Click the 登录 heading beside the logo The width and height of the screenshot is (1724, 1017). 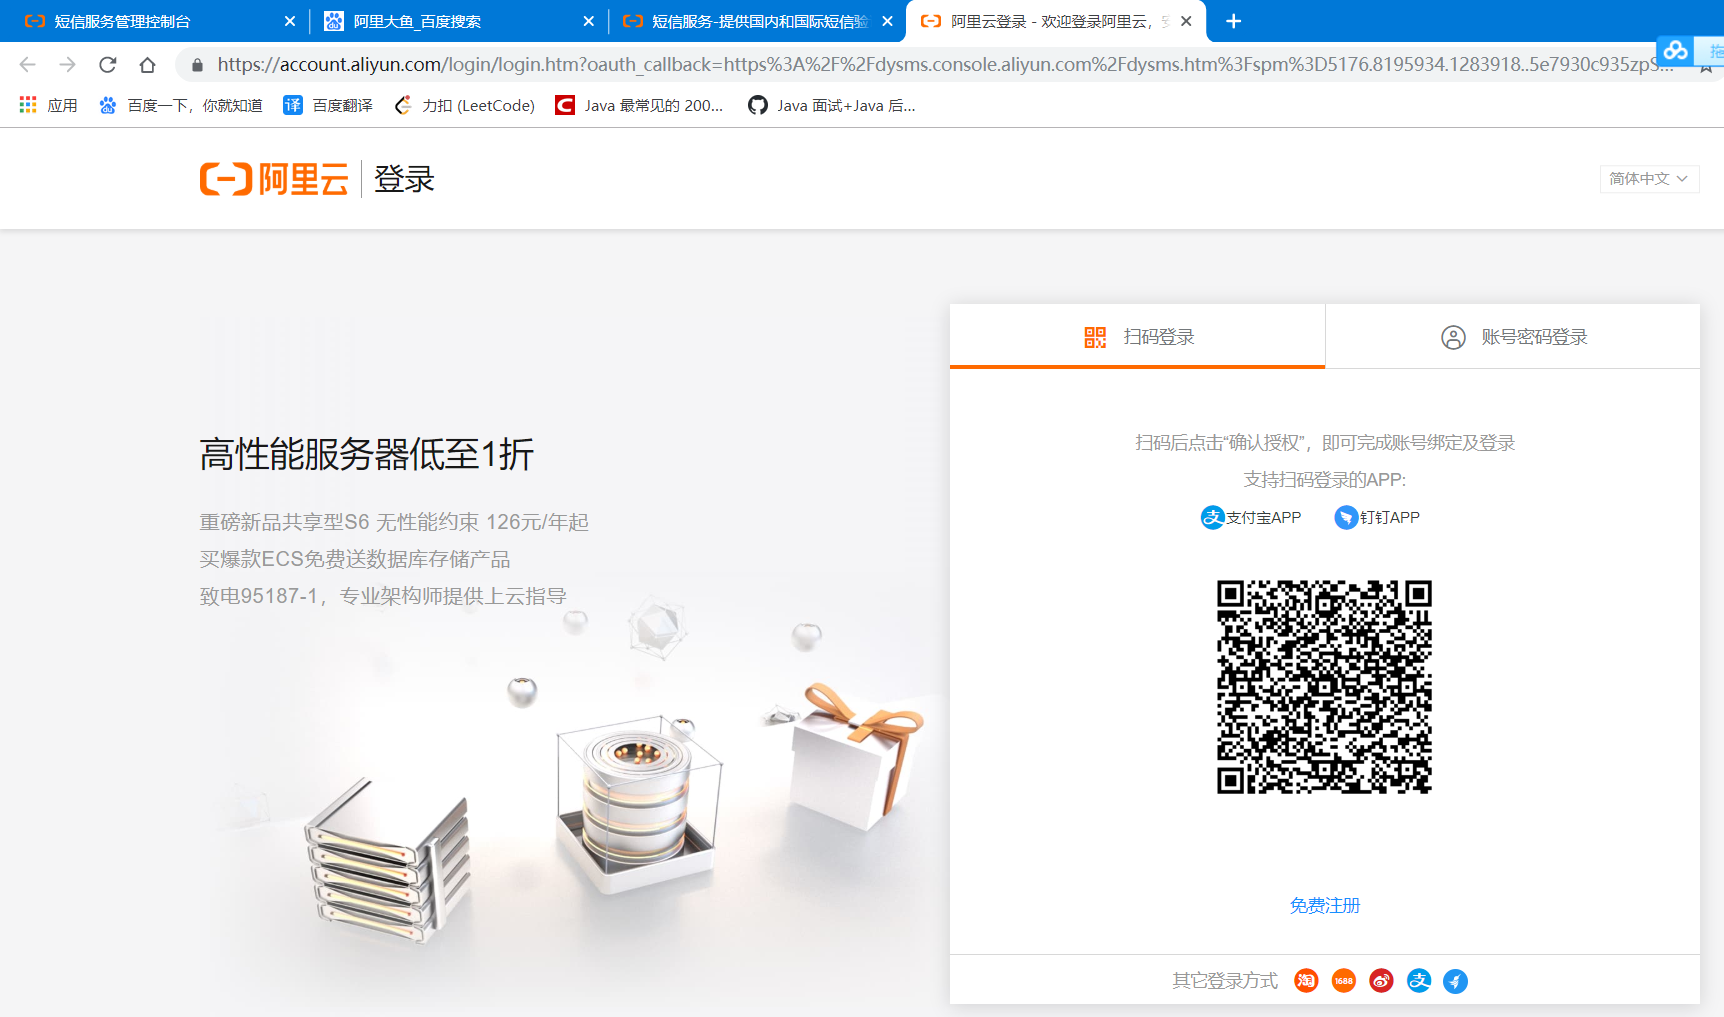[404, 179]
